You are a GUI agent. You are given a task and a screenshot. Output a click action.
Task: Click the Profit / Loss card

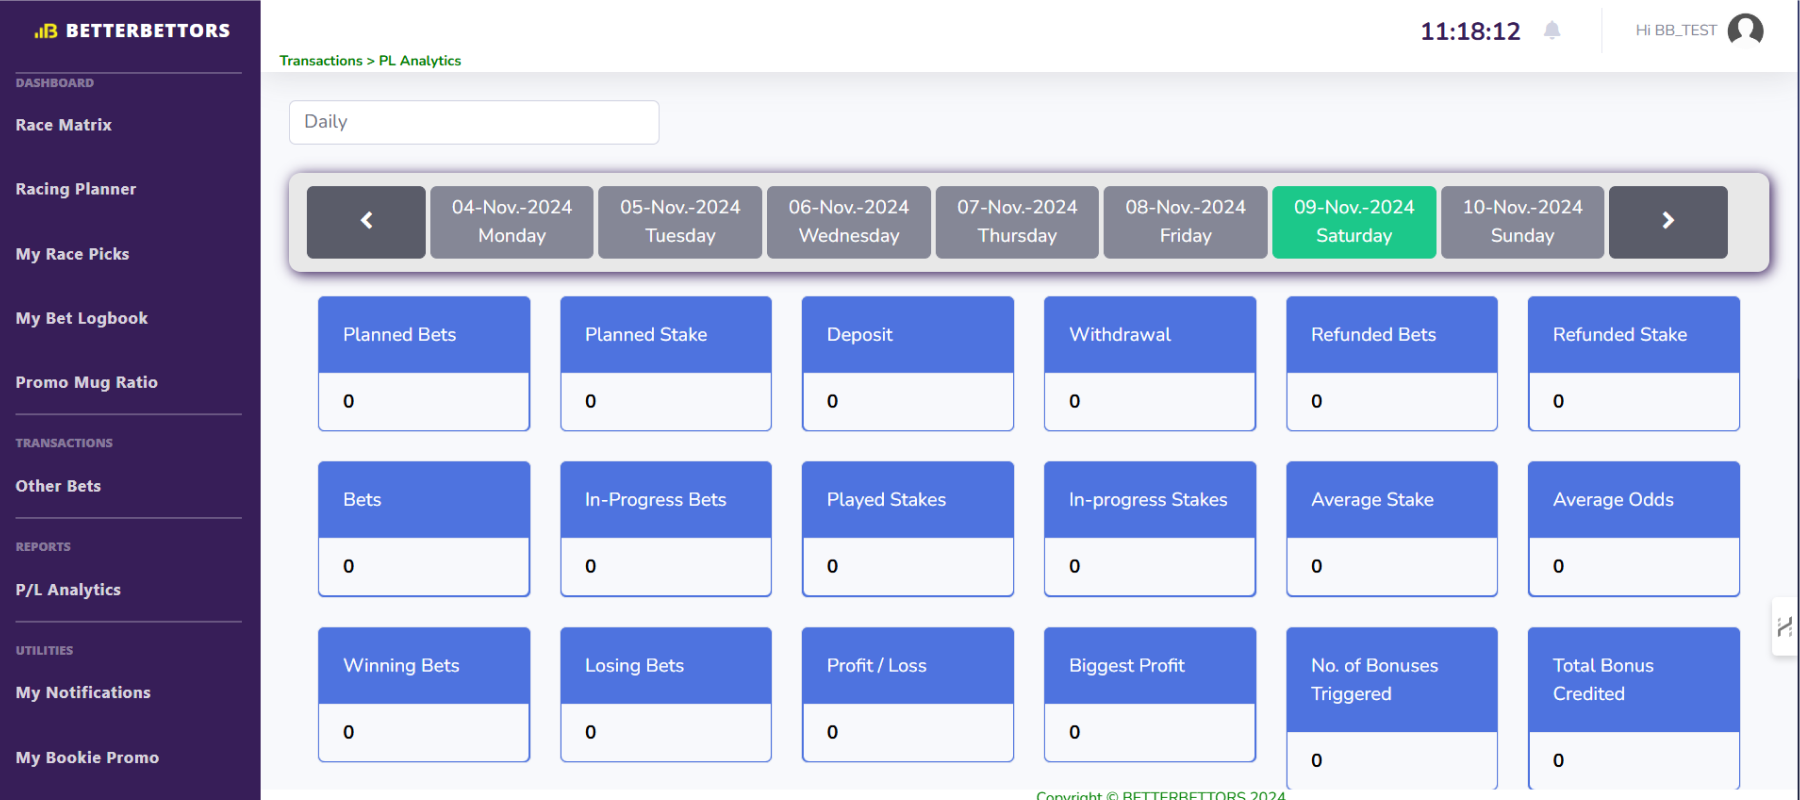(907, 694)
